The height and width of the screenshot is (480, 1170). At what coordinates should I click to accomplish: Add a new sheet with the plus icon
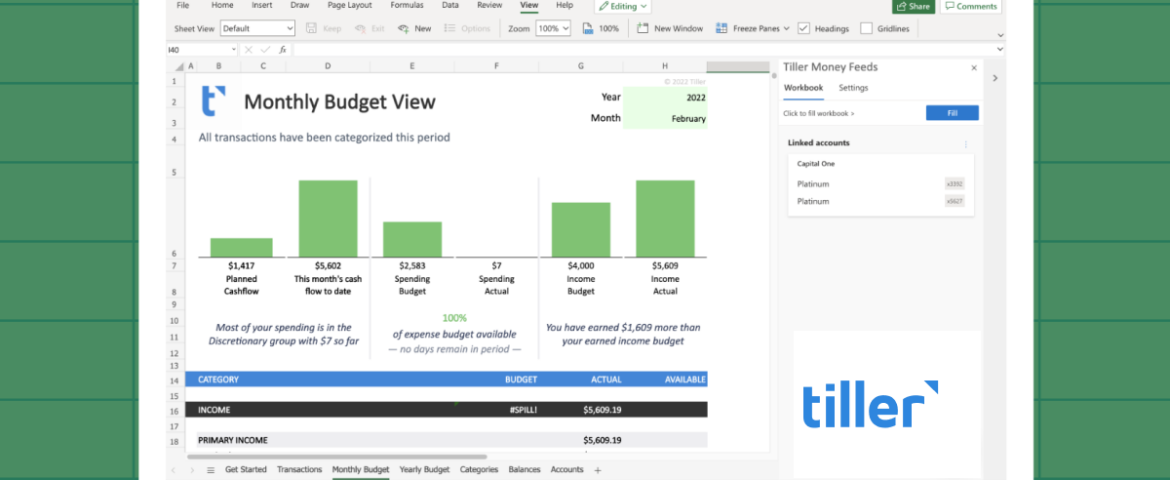(x=597, y=470)
